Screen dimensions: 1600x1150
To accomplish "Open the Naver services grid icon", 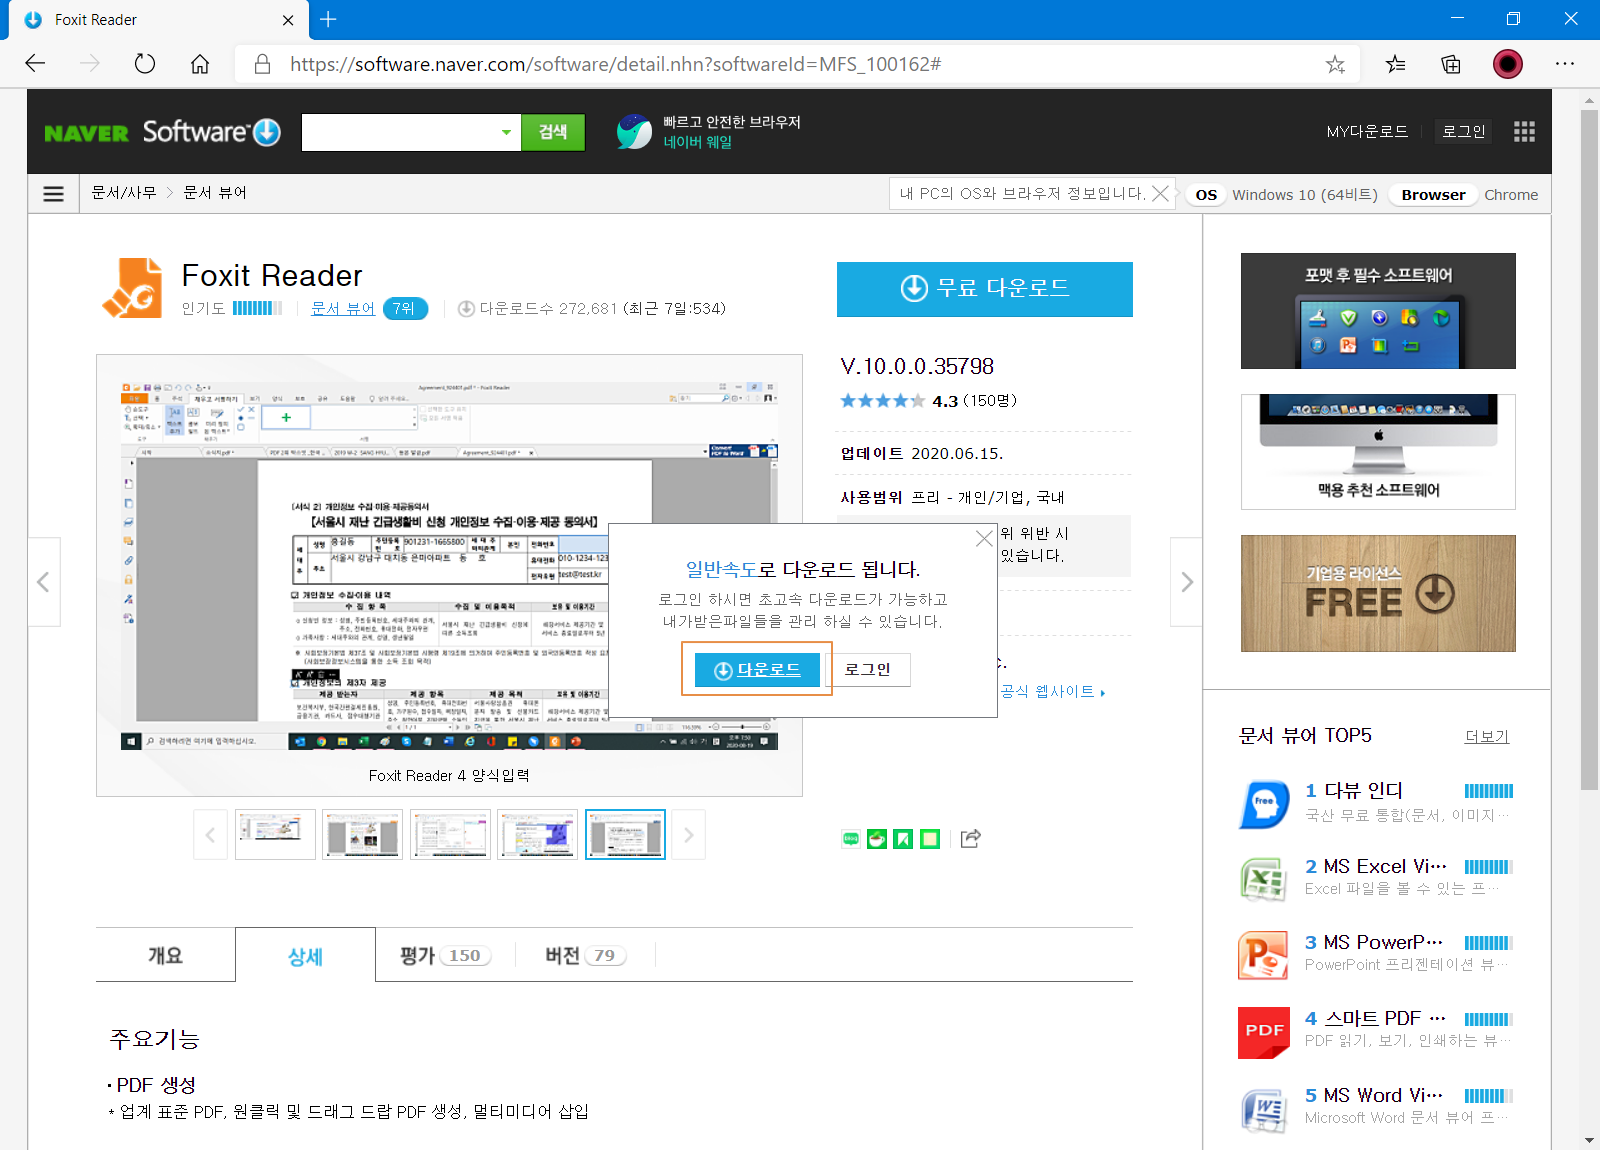I will 1524,132.
